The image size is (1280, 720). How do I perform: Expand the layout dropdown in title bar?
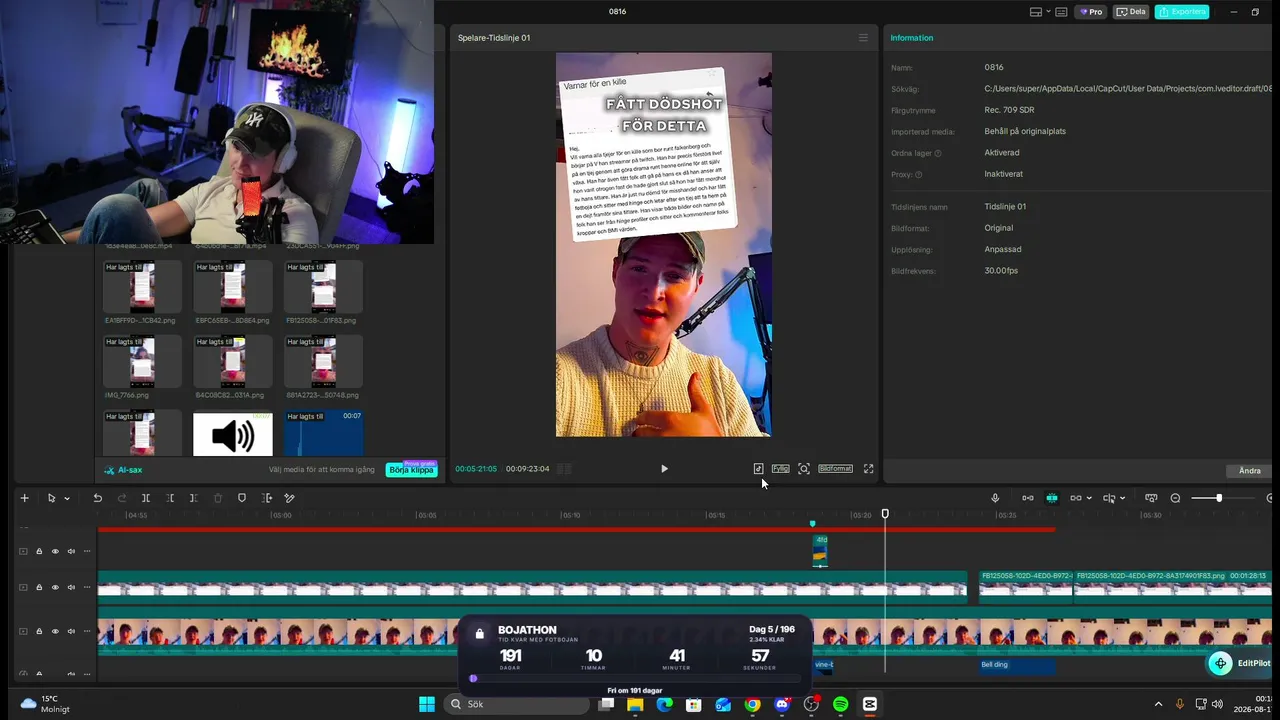(1048, 12)
